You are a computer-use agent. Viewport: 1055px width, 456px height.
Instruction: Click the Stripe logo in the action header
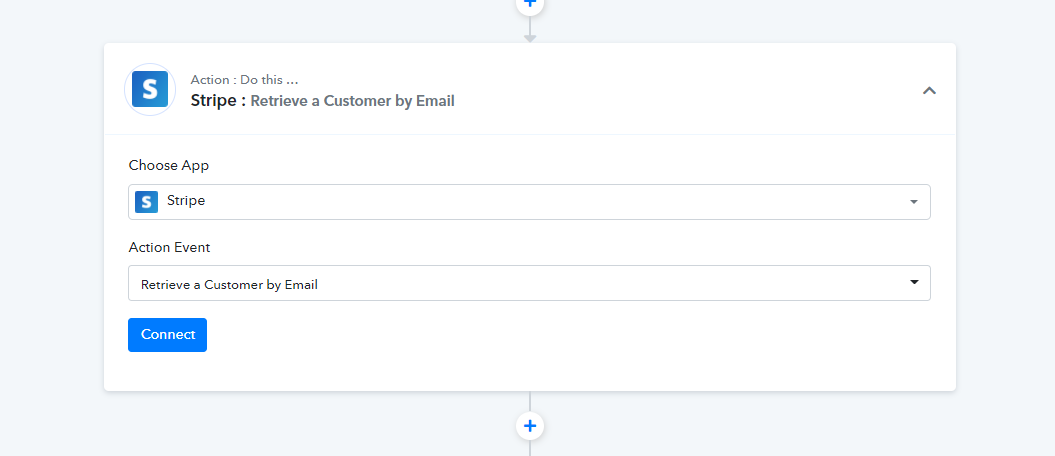[150, 89]
